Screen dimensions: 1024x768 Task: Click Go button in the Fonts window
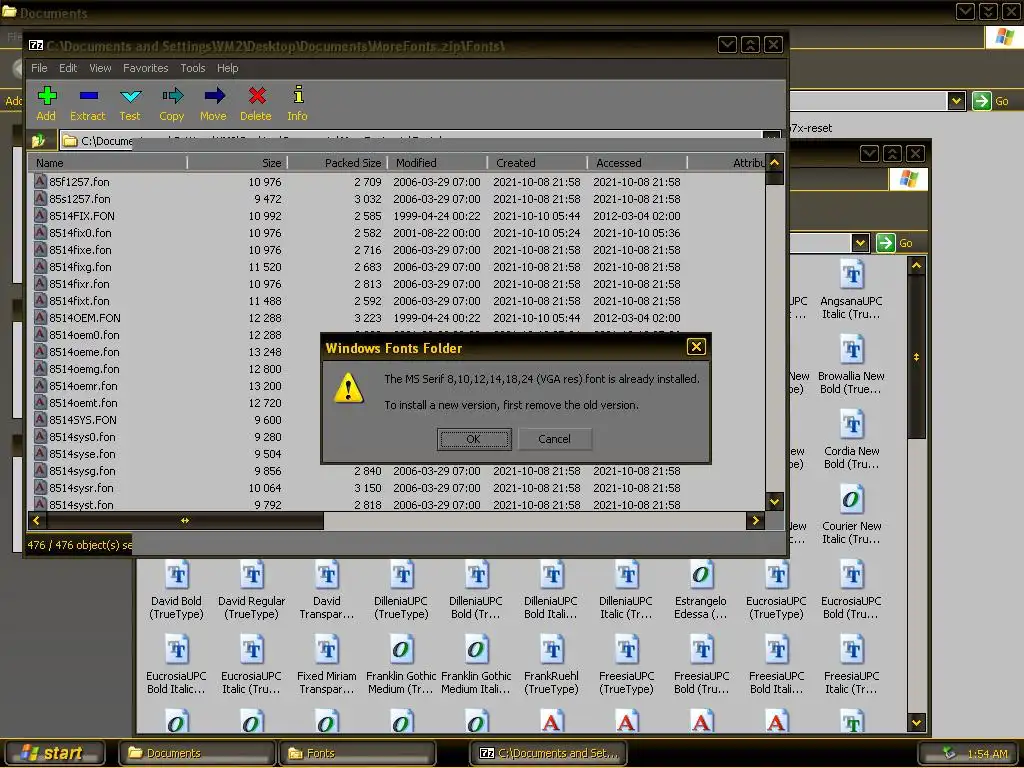pos(895,243)
